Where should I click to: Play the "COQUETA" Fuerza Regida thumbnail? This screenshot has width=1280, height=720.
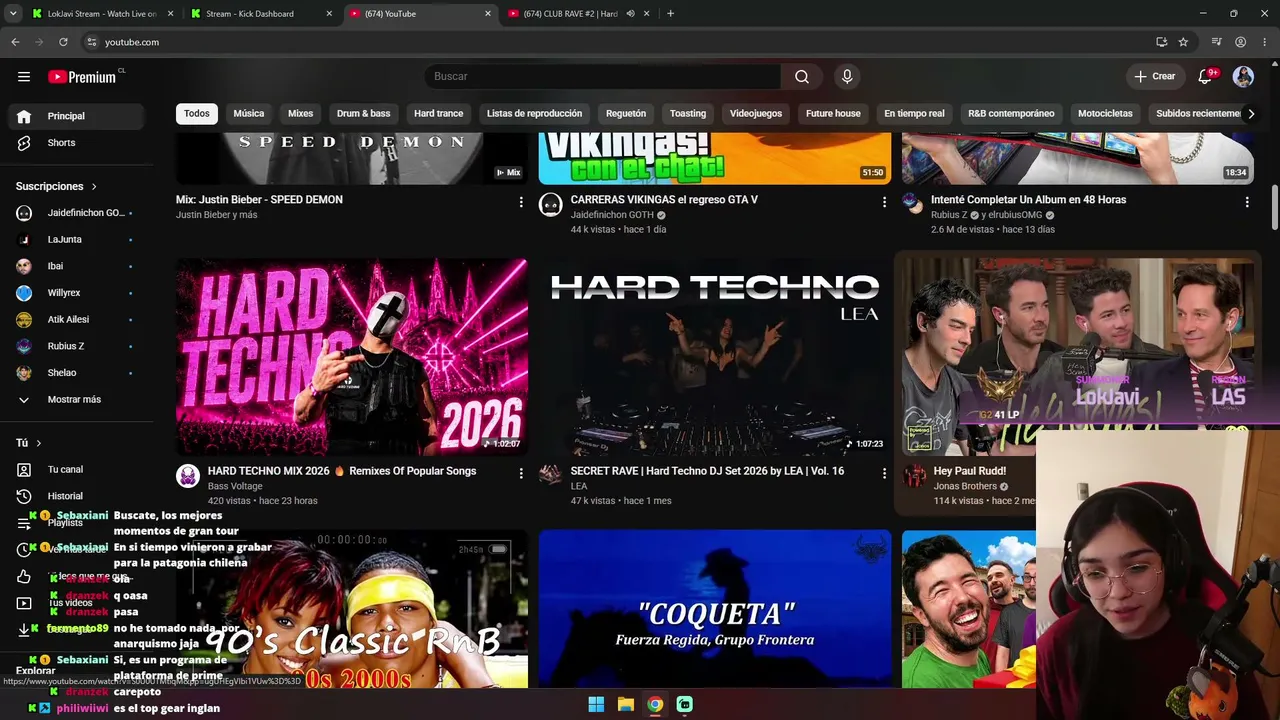(x=715, y=609)
